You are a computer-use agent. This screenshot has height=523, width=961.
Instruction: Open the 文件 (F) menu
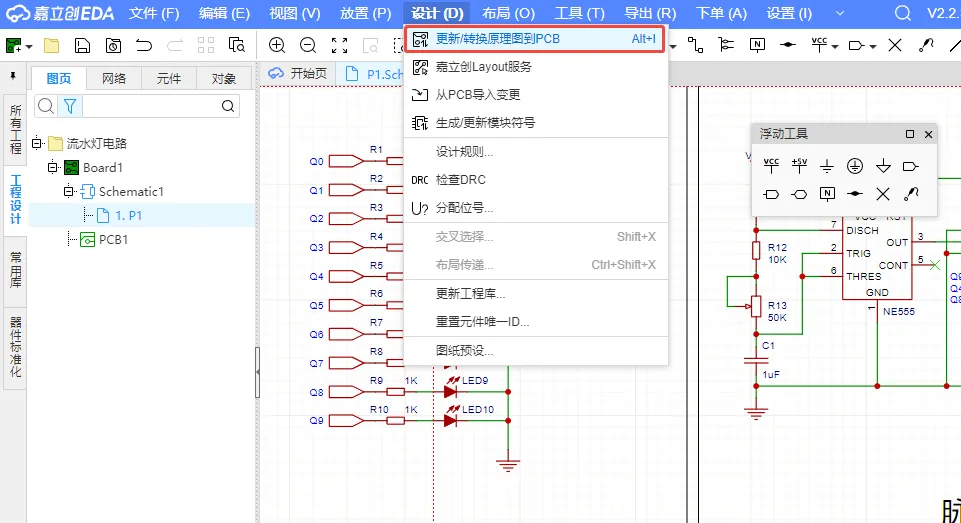(x=154, y=13)
